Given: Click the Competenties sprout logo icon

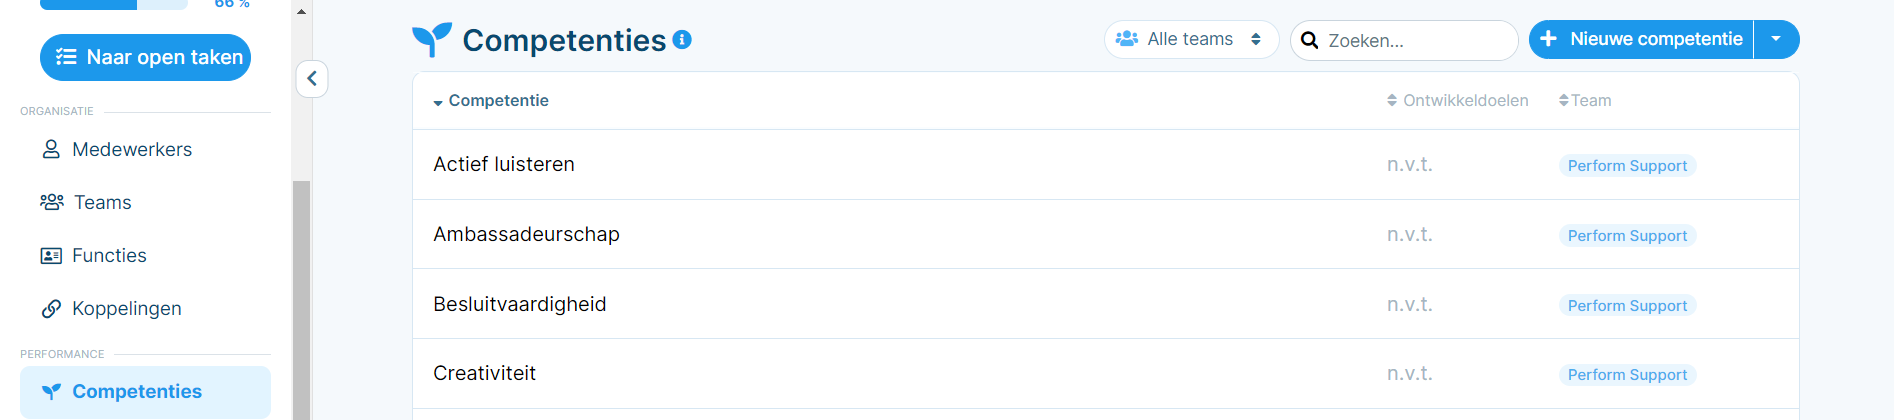Looking at the screenshot, I should pos(432,39).
